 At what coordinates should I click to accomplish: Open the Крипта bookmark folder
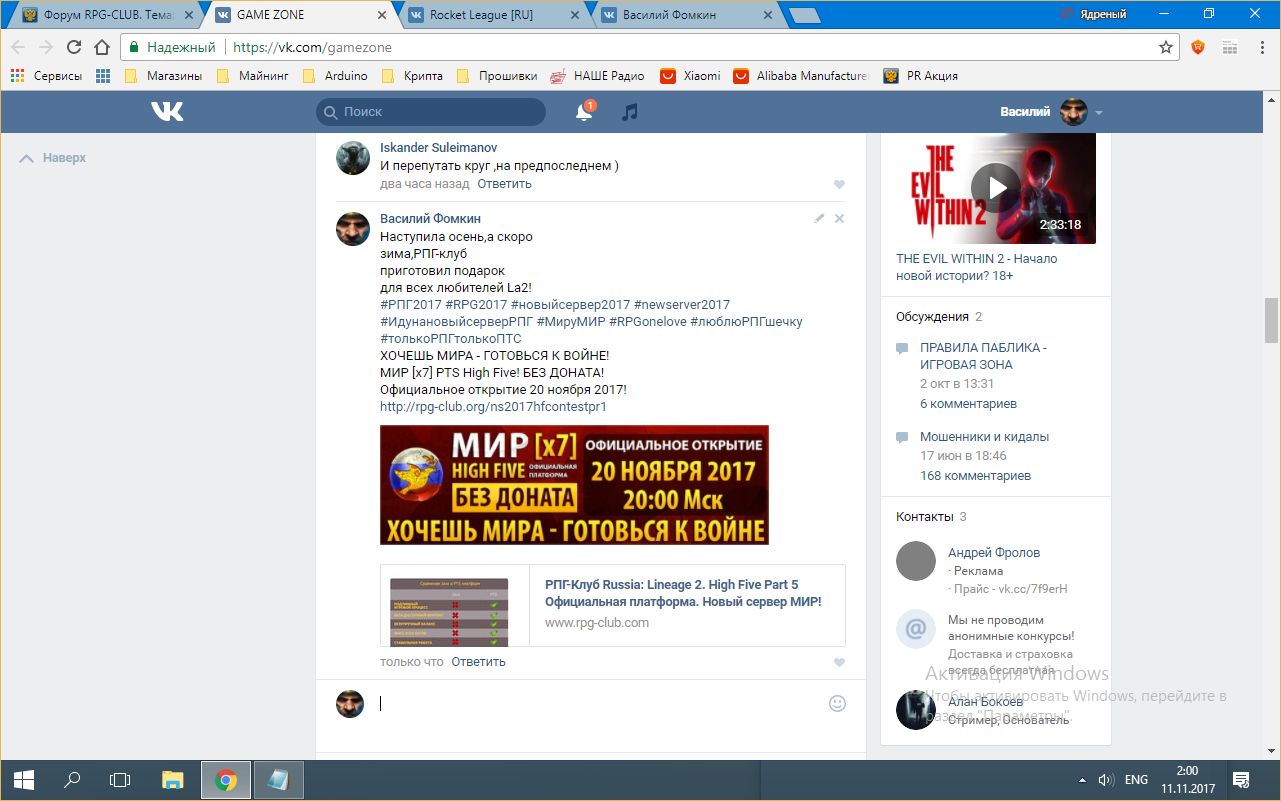(x=412, y=76)
